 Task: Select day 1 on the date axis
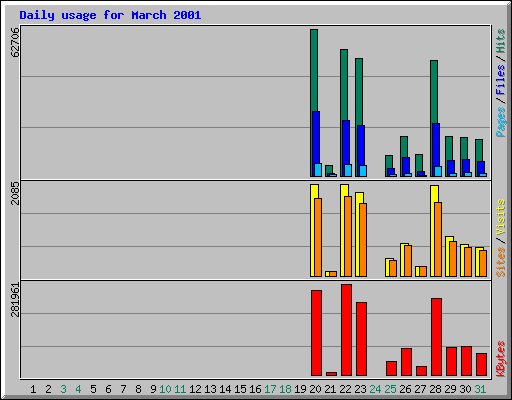tap(33, 389)
